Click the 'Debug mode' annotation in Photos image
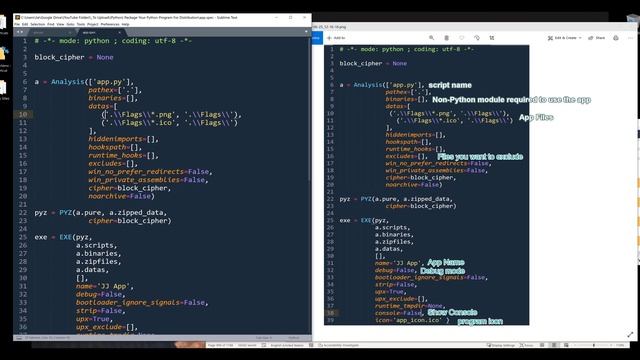This screenshot has height=360, width=640. tap(442, 271)
